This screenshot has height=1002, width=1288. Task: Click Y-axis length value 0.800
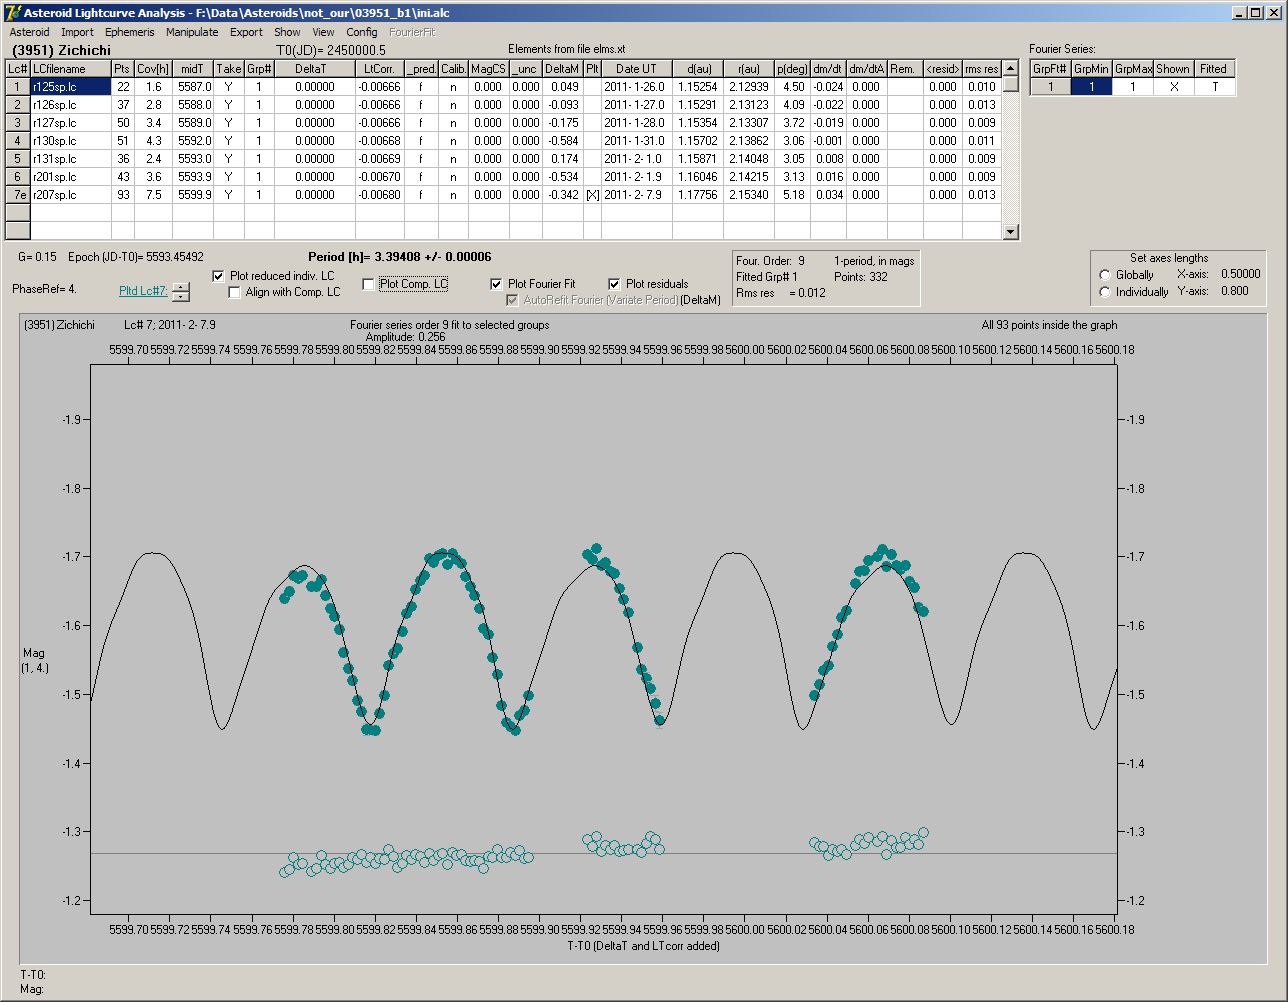coord(1234,291)
